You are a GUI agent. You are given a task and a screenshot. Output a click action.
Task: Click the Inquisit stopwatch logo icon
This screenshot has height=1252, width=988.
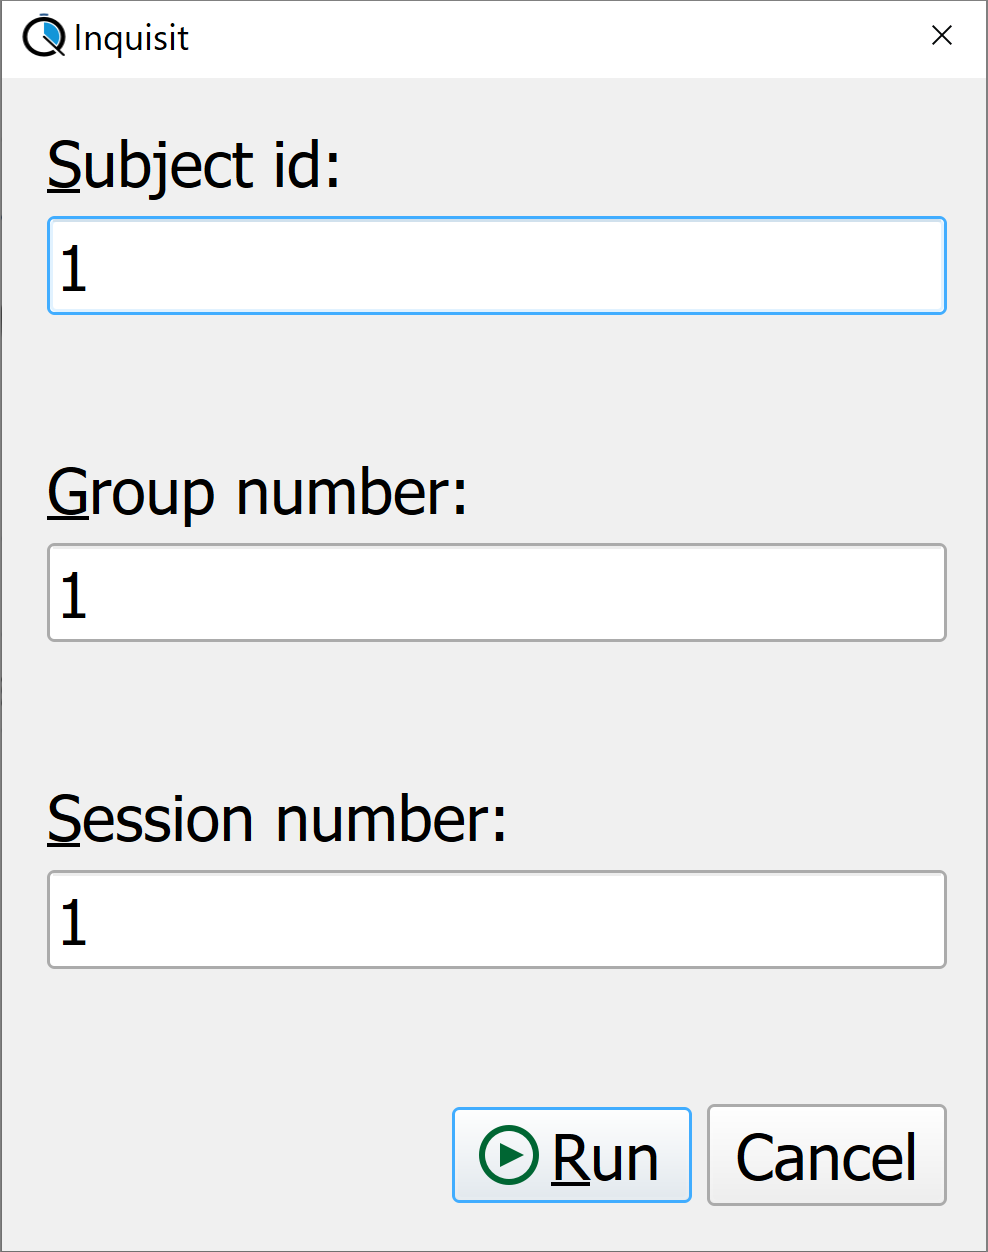44,36
